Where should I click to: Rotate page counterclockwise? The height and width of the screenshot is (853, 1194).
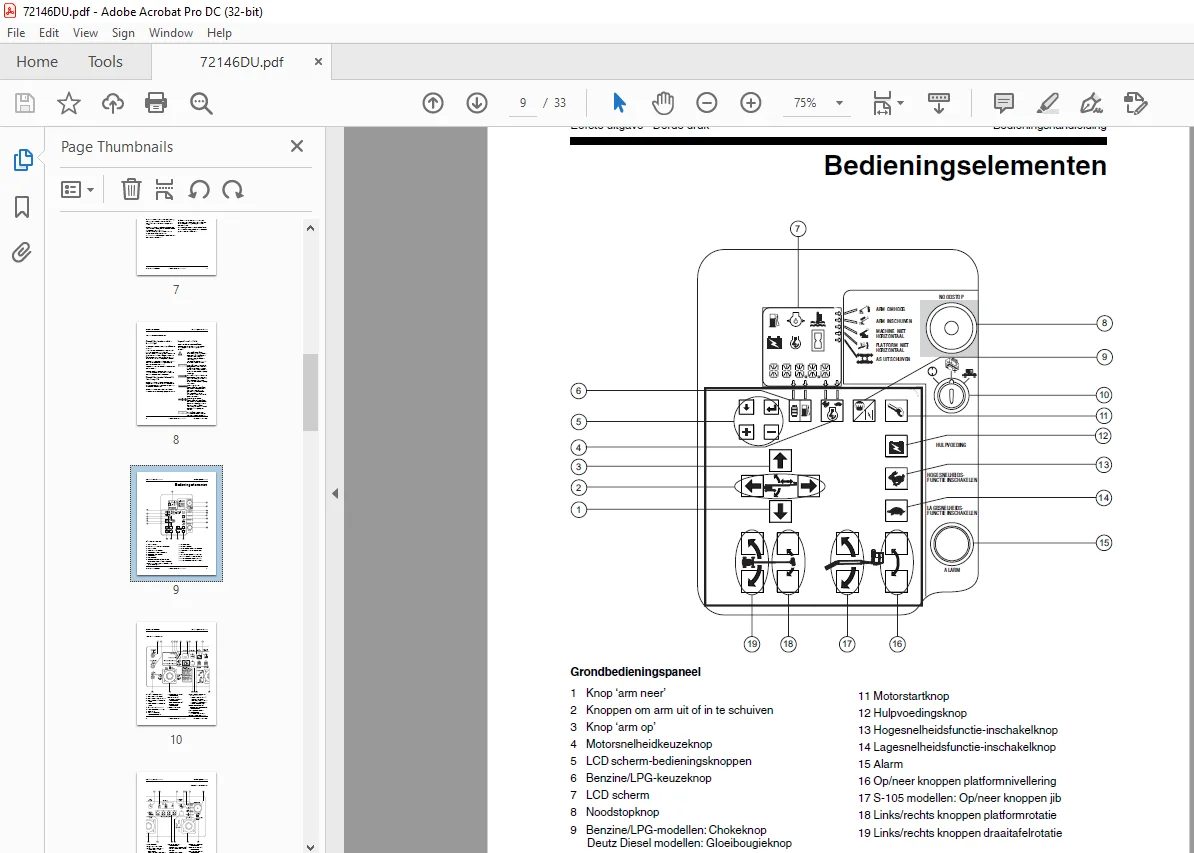pos(200,189)
